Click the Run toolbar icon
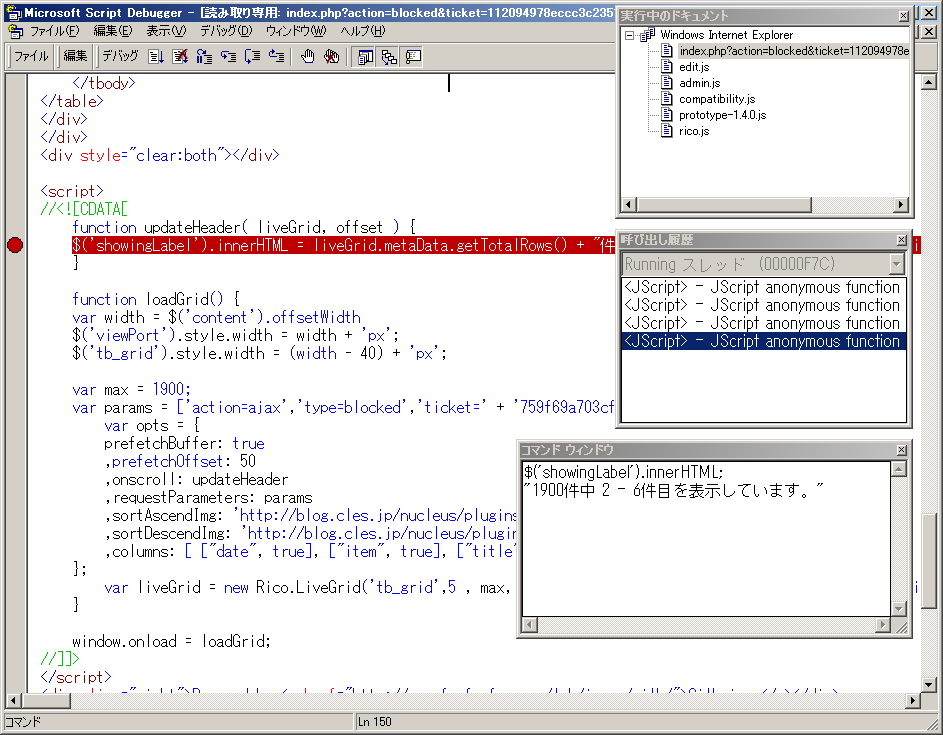The image size is (943, 735). pos(157,56)
